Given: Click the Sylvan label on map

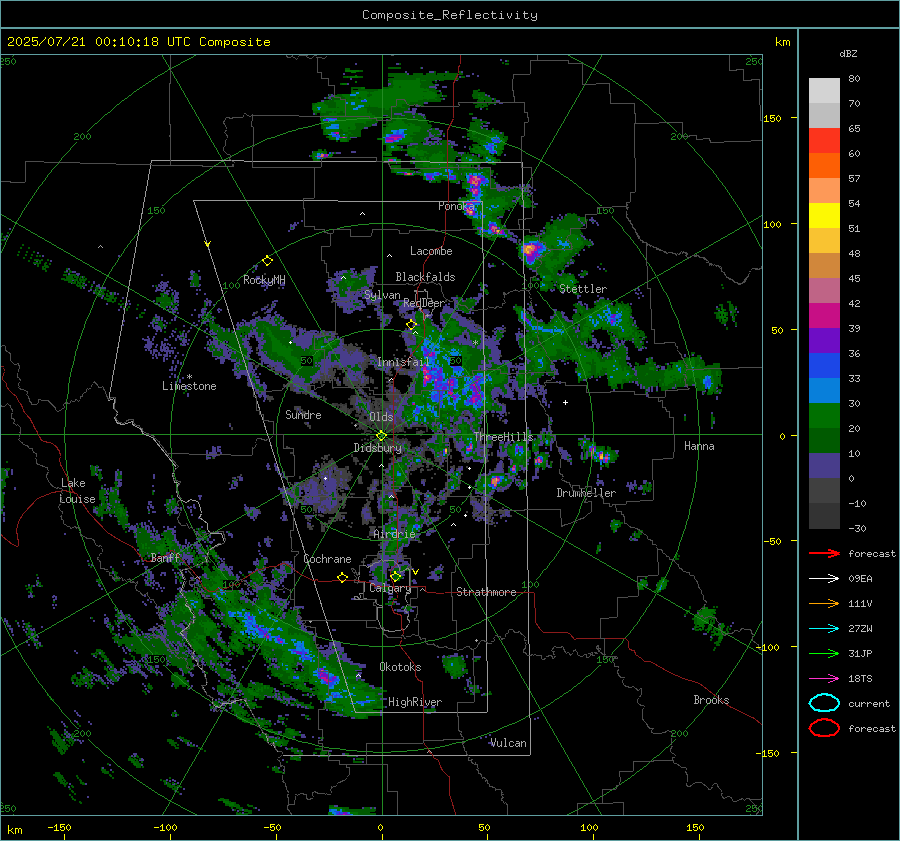Looking at the screenshot, I should tap(382, 295).
